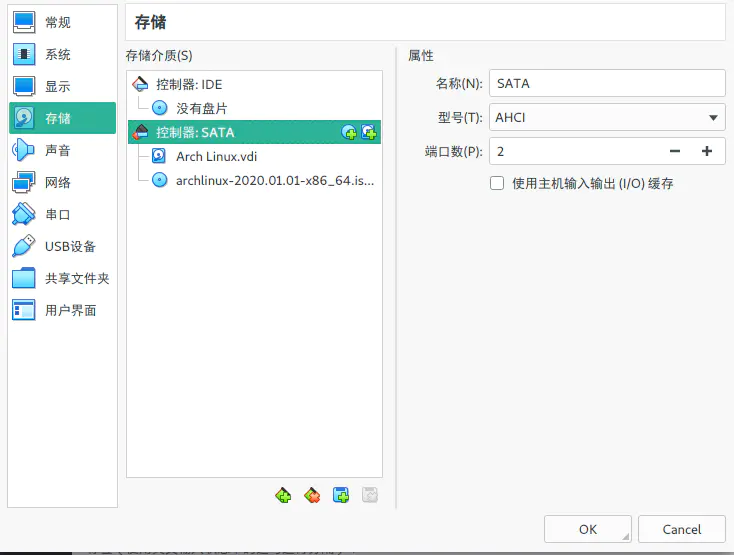Screen dimensions: 734x555
Task: Add a hard disk to SATA controller
Action: [x=369, y=132]
